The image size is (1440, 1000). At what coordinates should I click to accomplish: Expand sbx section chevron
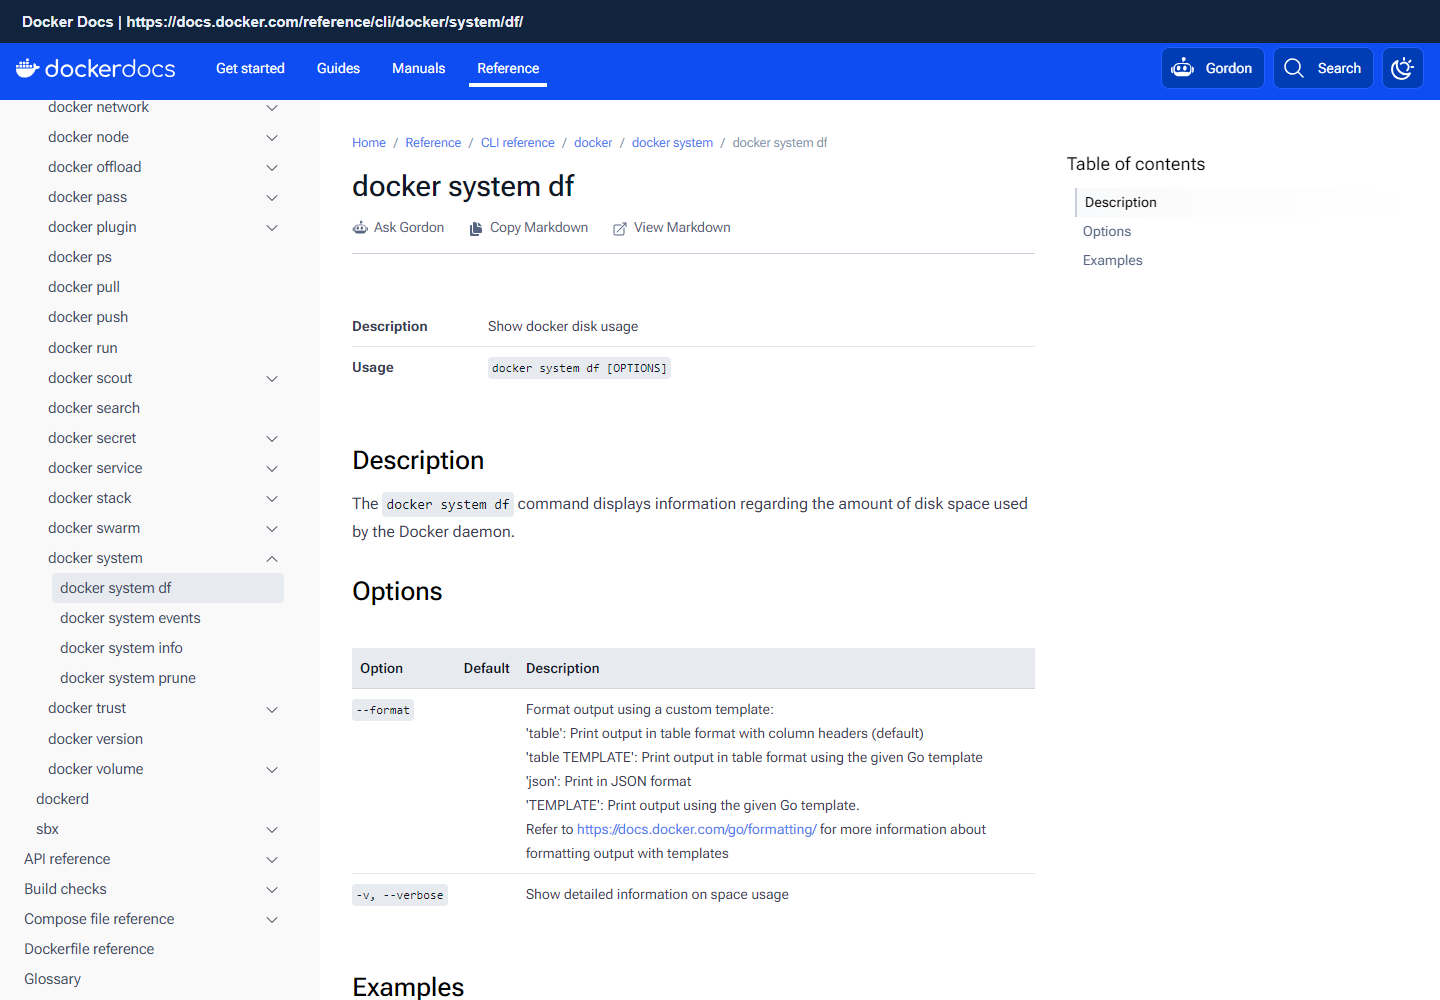pyautogui.click(x=272, y=829)
